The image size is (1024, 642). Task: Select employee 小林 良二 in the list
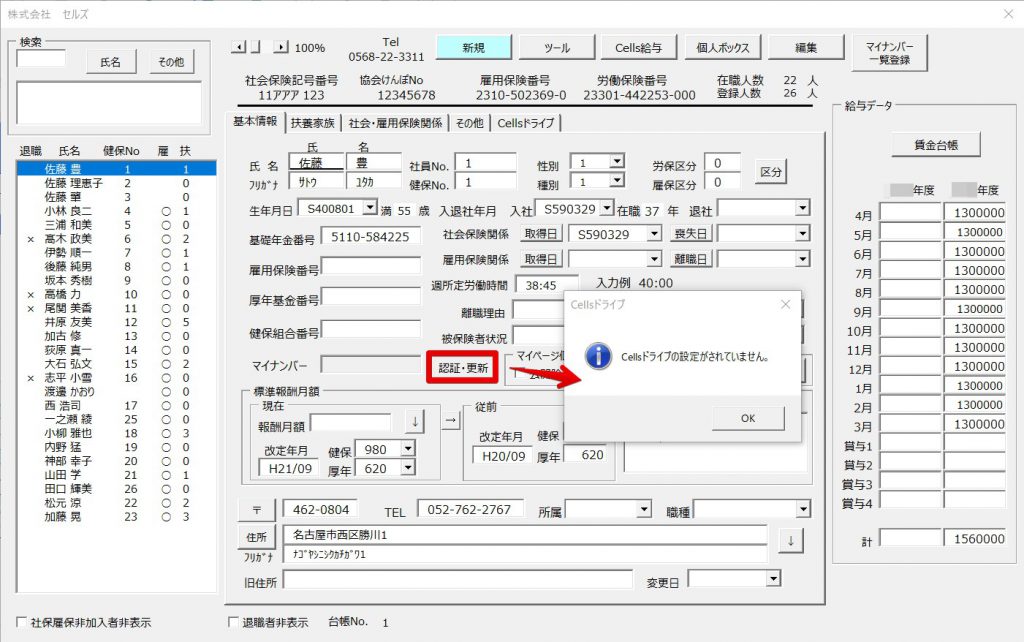click(x=116, y=211)
